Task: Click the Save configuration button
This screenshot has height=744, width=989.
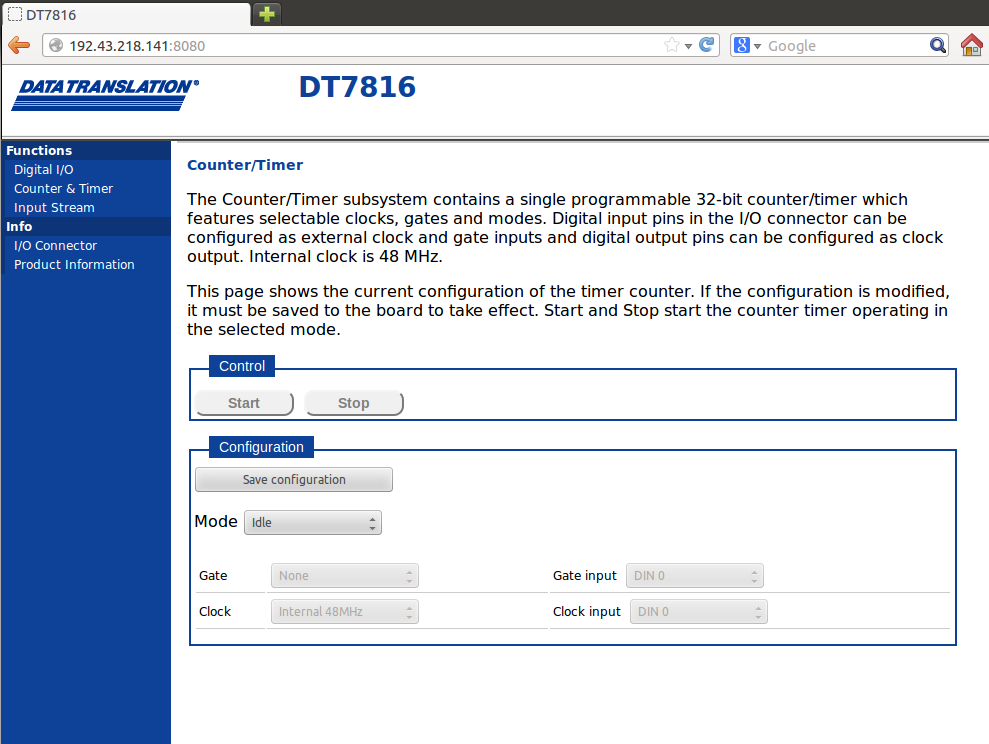Action: 294,480
